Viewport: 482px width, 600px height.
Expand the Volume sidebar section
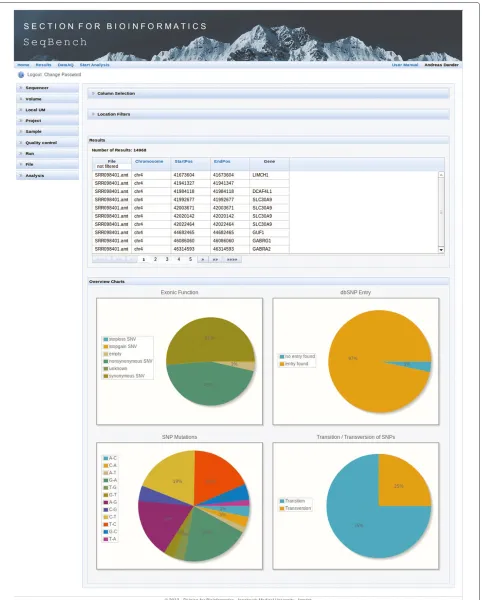tap(47, 99)
